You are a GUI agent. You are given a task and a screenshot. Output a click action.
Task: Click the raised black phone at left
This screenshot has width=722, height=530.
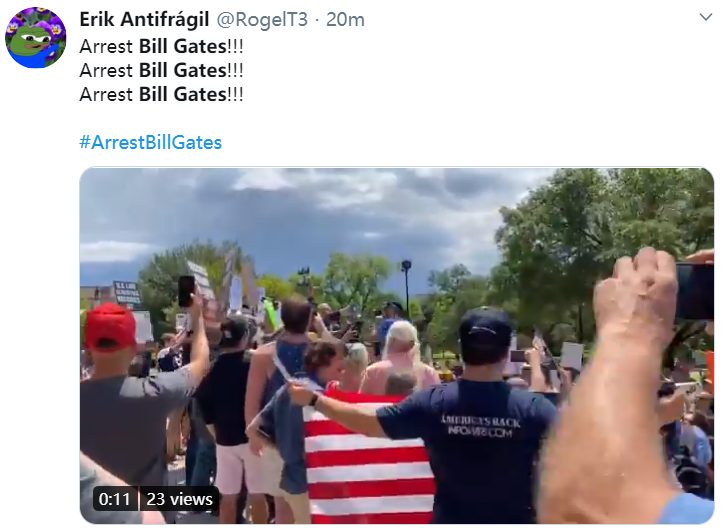[186, 291]
